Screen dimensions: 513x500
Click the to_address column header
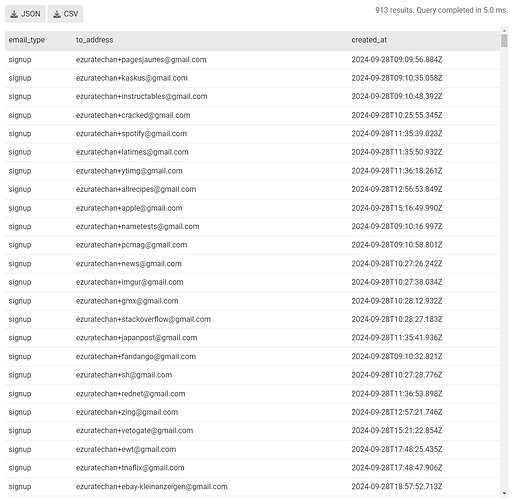94,40
